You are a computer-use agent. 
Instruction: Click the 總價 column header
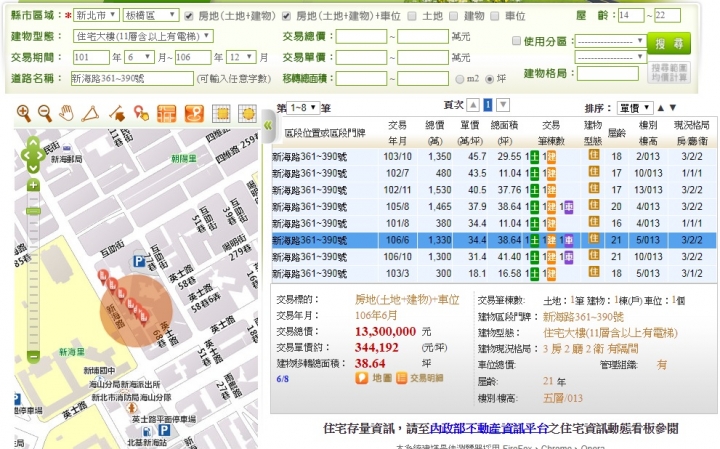pos(434,132)
